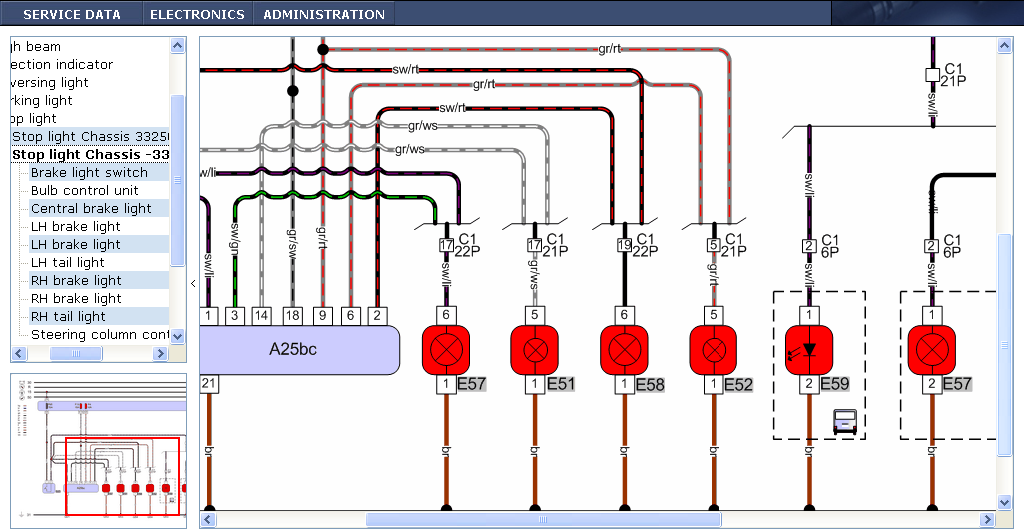The width and height of the screenshot is (1024, 529).
Task: Click the diagram scroll-right arrow
Action: (x=988, y=520)
